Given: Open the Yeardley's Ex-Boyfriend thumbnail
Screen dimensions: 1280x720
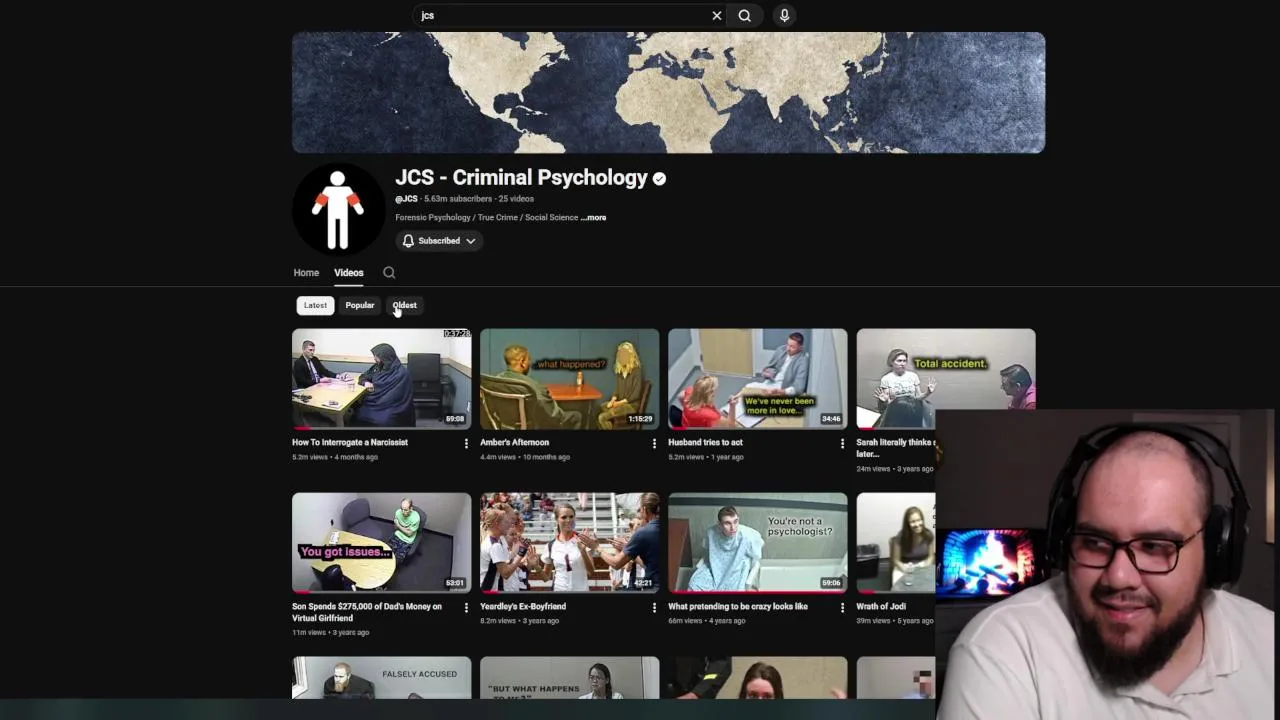Looking at the screenshot, I should [x=569, y=542].
